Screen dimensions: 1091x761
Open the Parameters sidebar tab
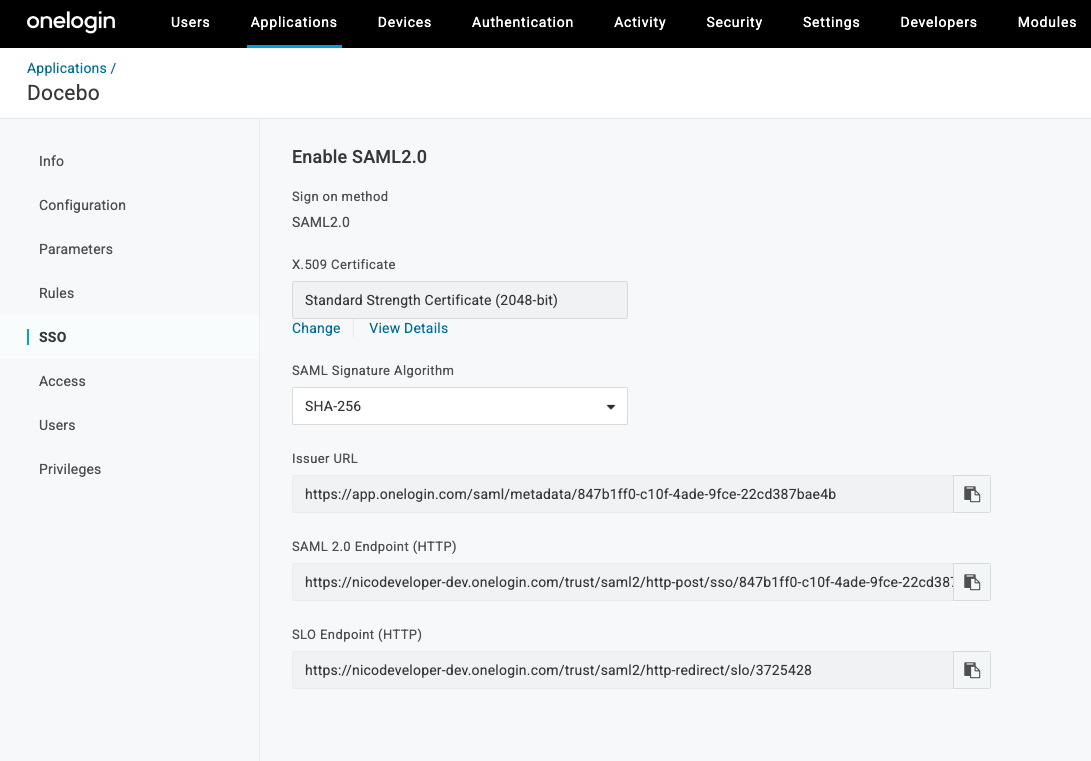click(76, 249)
